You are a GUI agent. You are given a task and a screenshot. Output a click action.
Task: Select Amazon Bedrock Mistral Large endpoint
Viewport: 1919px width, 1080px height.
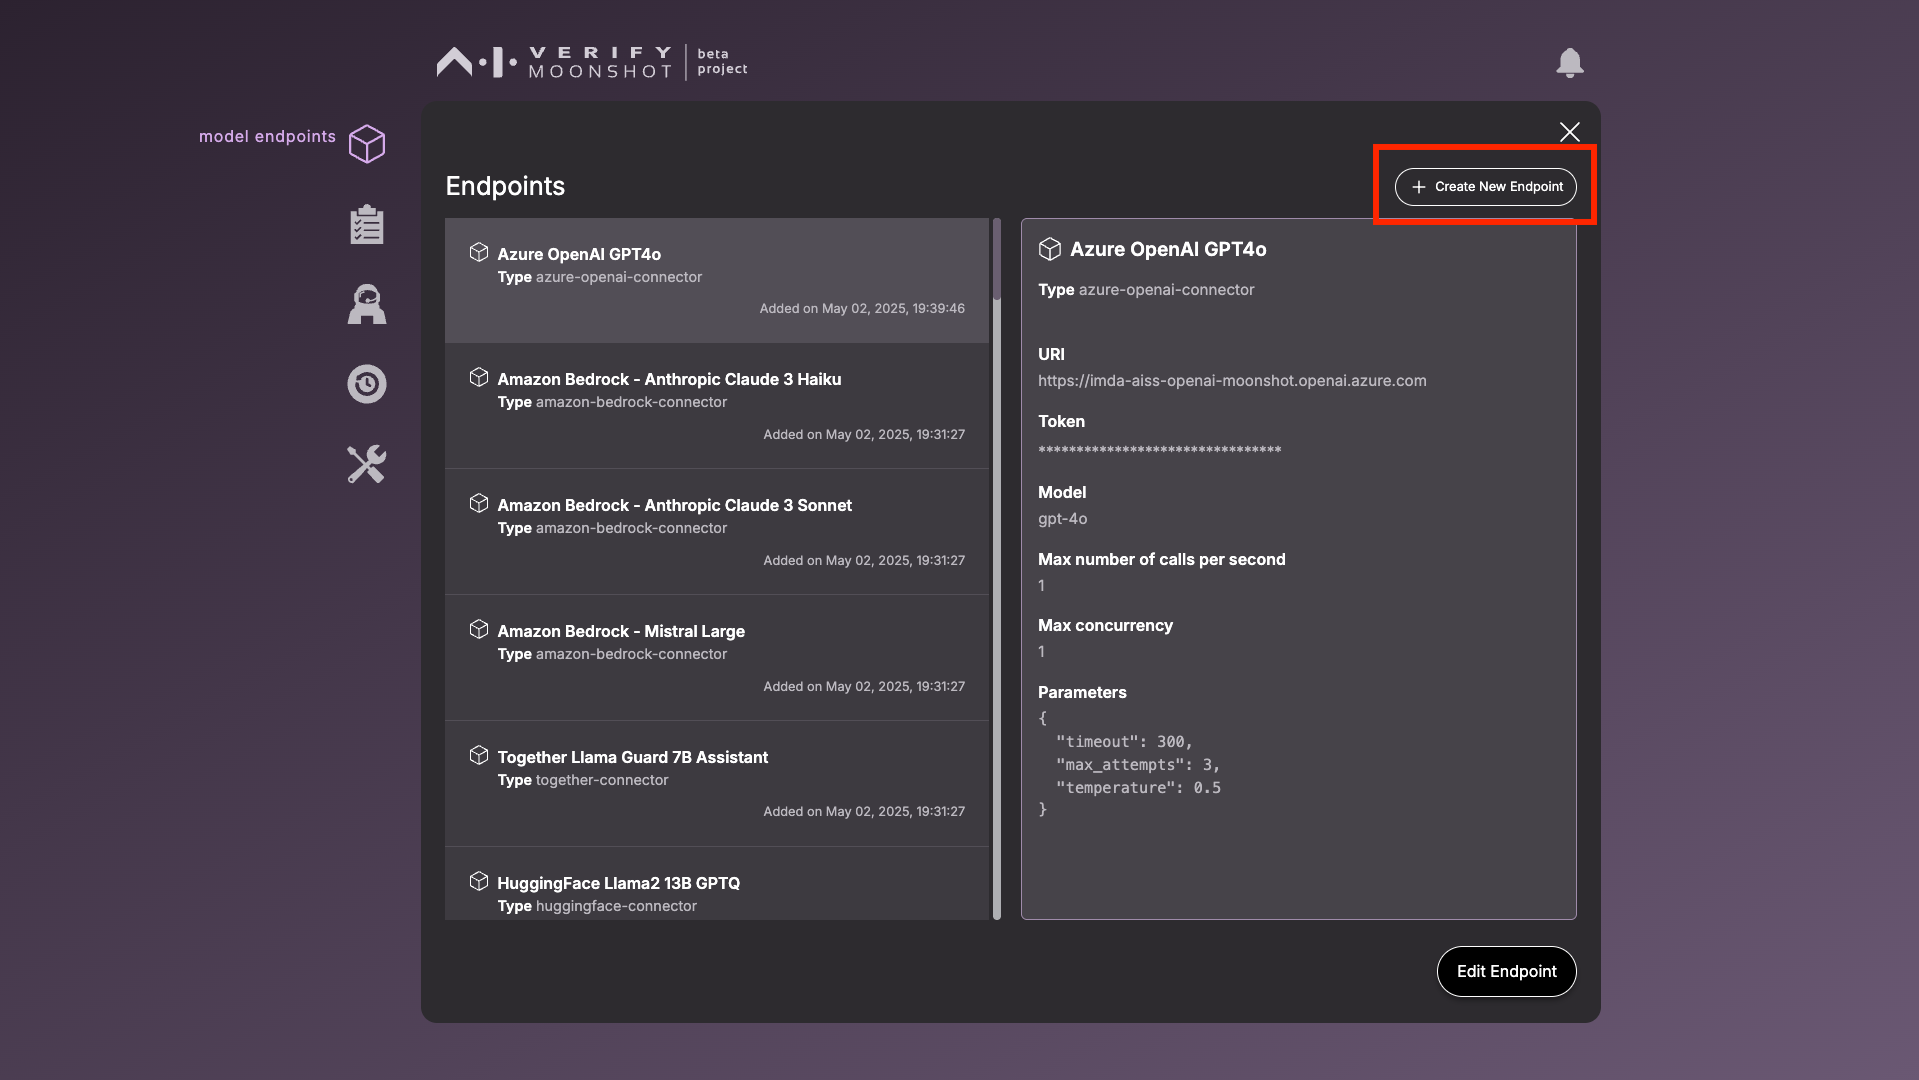(717, 658)
